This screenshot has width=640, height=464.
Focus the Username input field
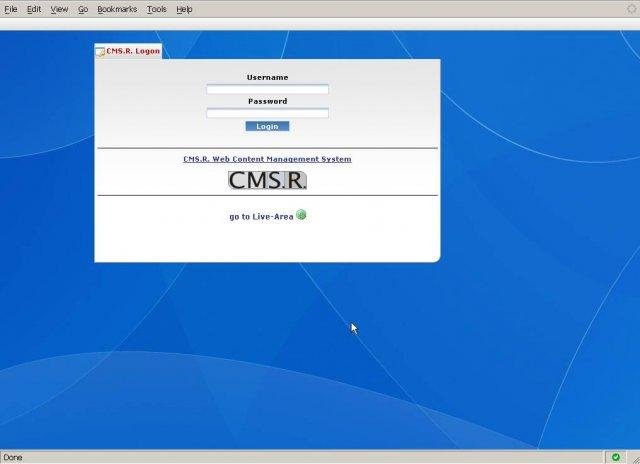[267, 89]
